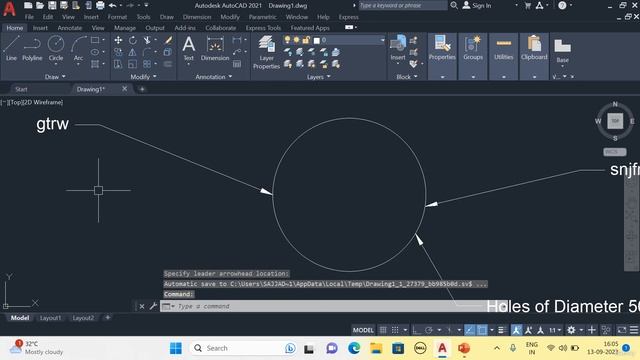
Task: Open the Dimension tool
Action: tap(215, 48)
